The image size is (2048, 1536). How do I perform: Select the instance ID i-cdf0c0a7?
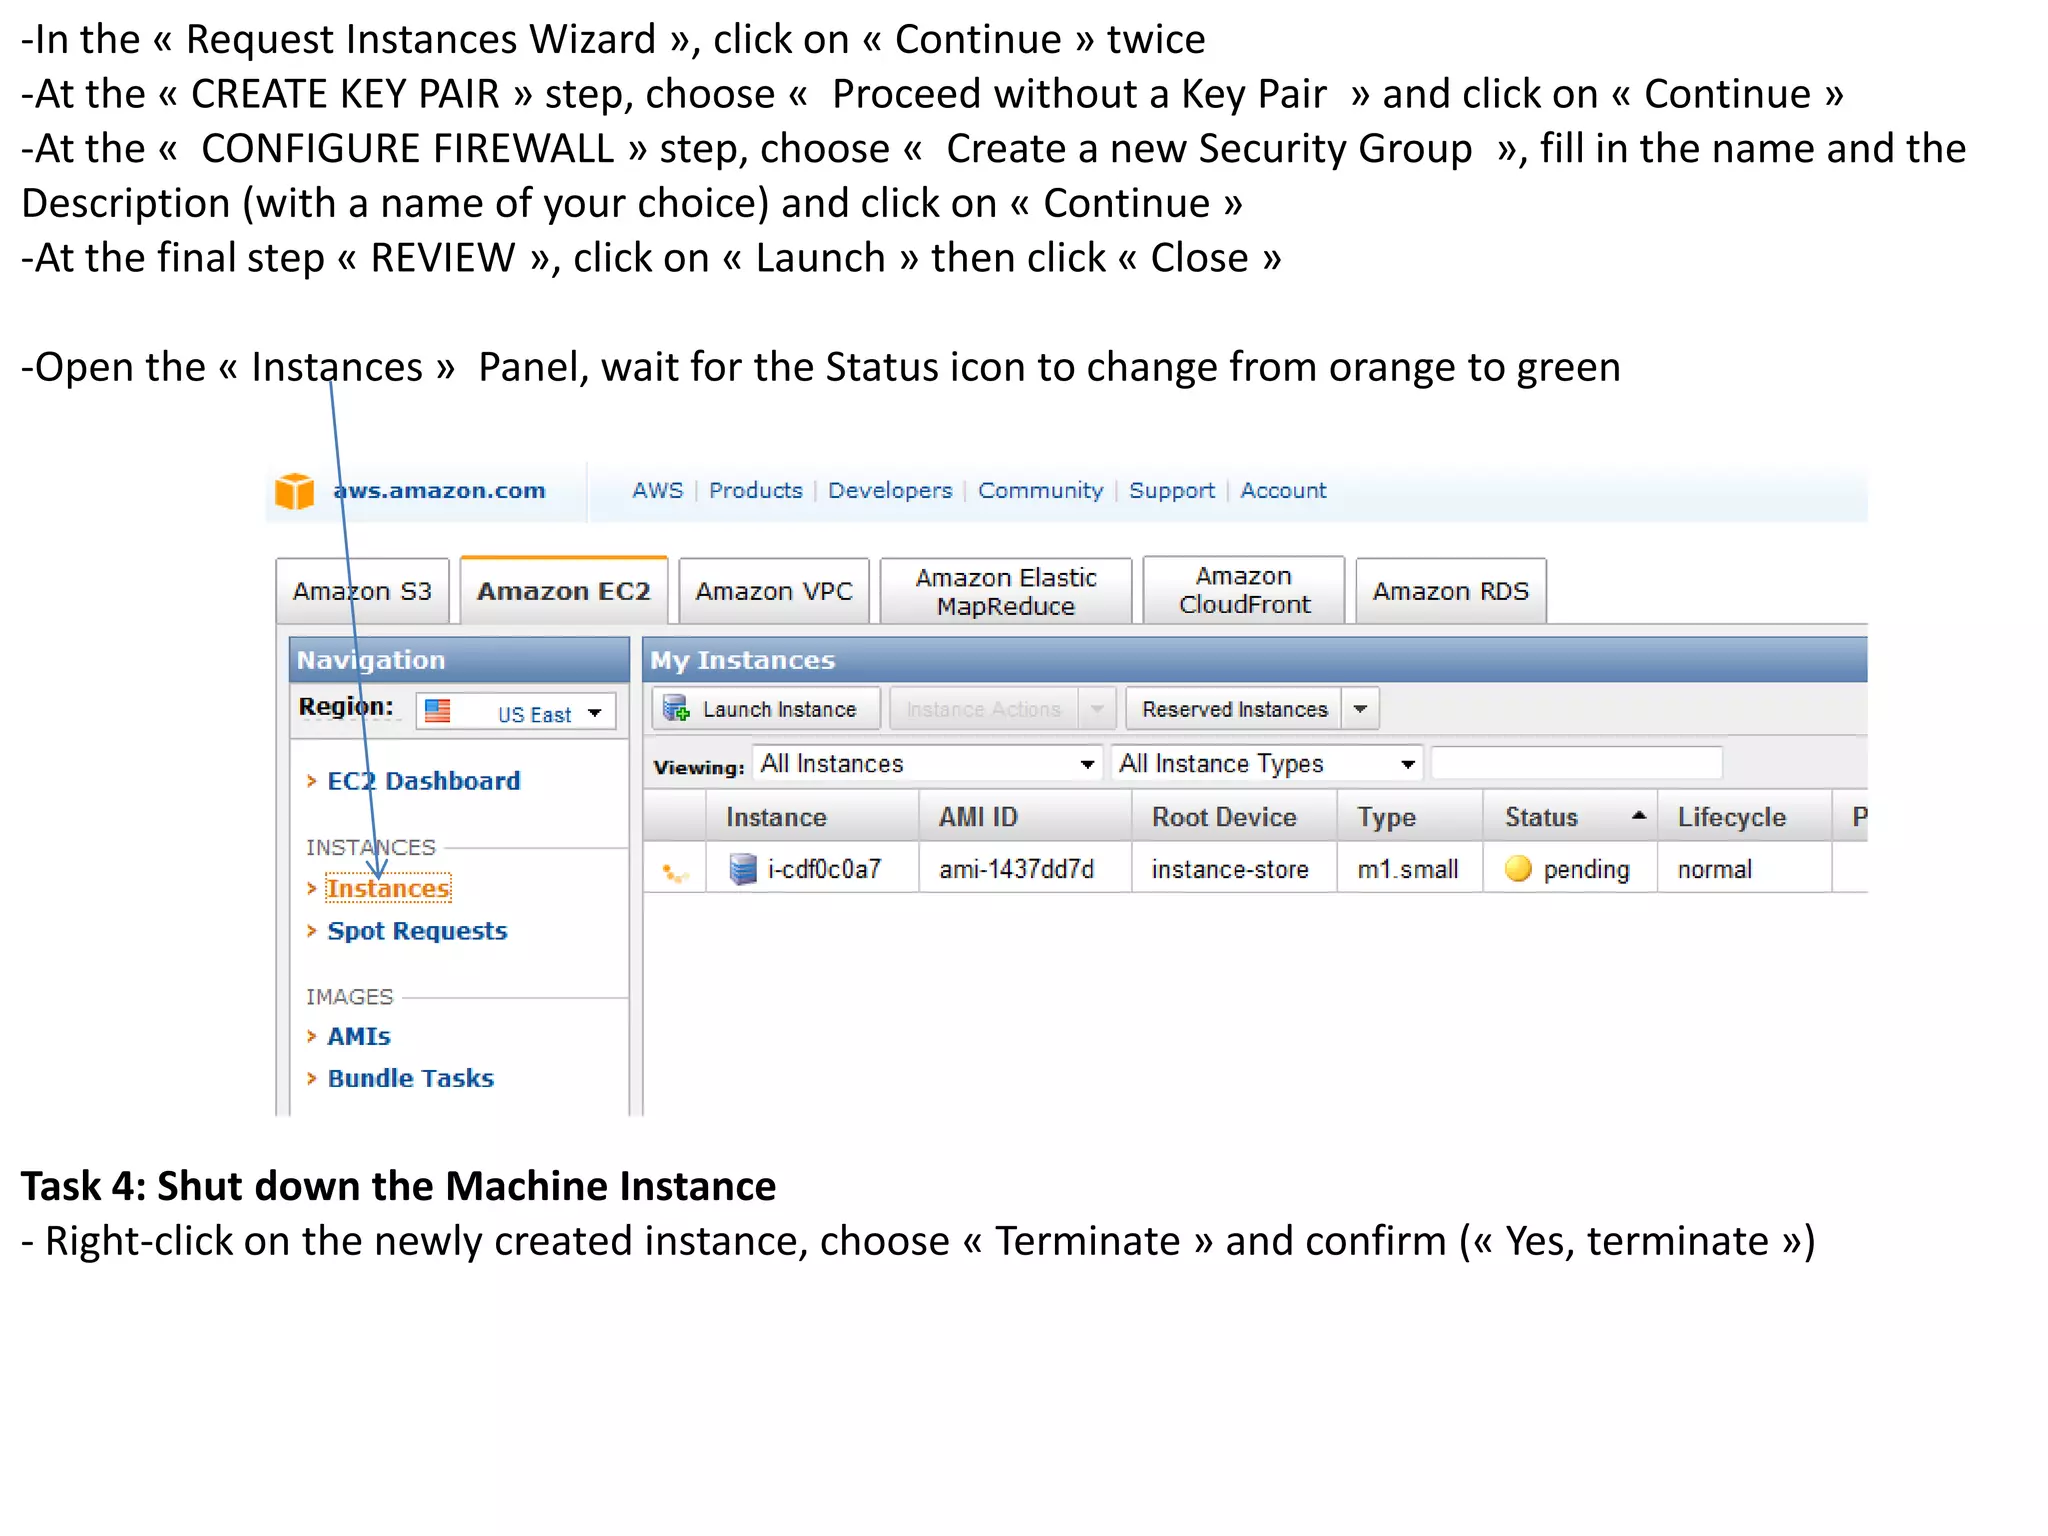[x=824, y=869]
